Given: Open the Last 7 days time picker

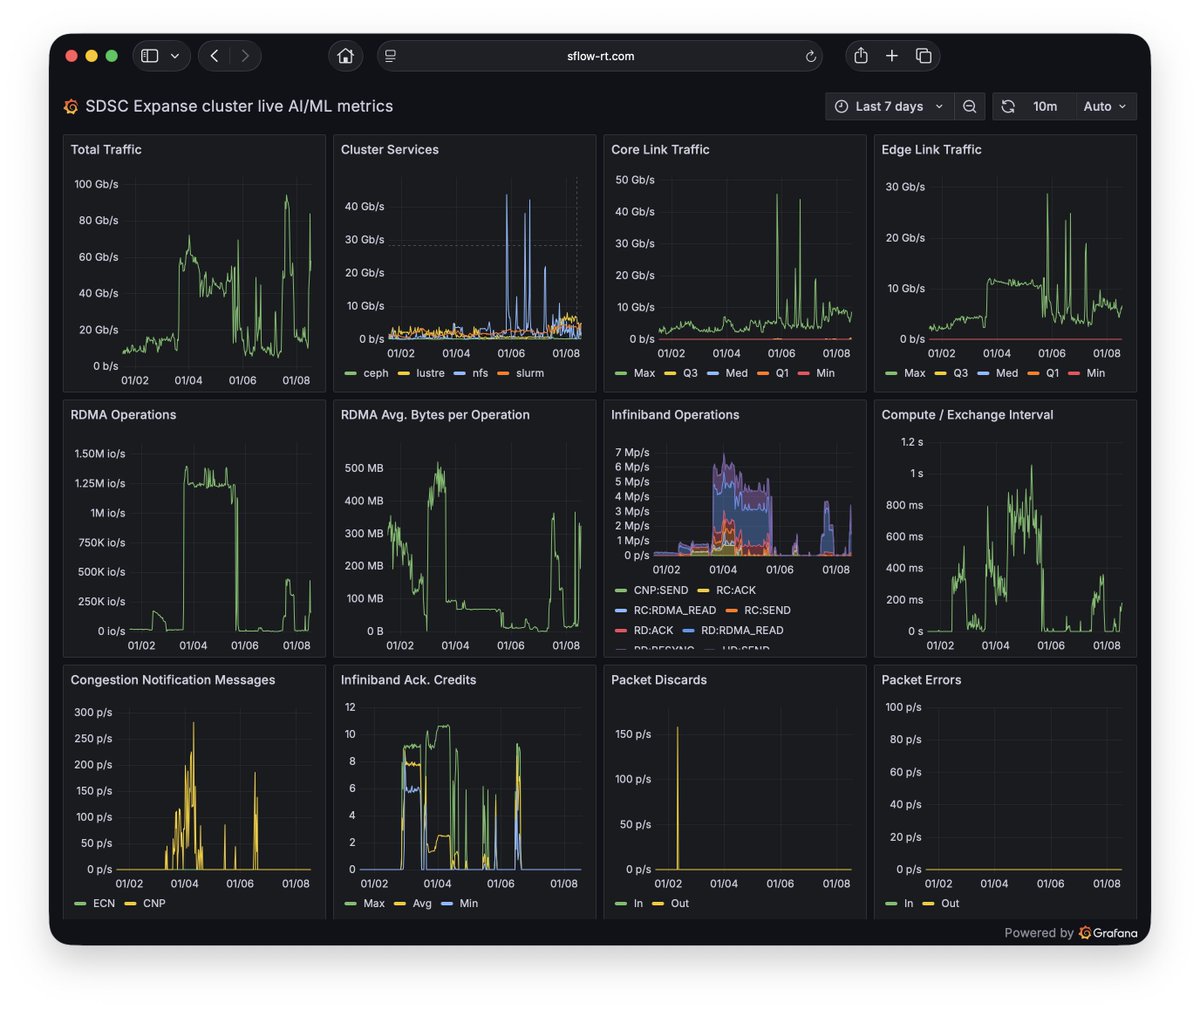Looking at the screenshot, I should (x=890, y=106).
